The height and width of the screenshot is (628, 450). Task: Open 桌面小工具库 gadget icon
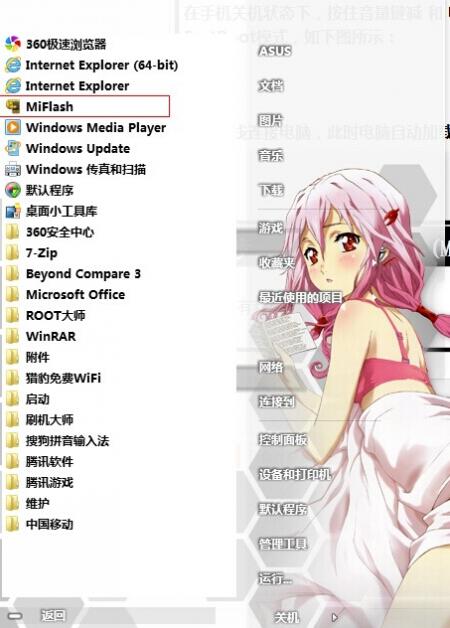pos(13,211)
